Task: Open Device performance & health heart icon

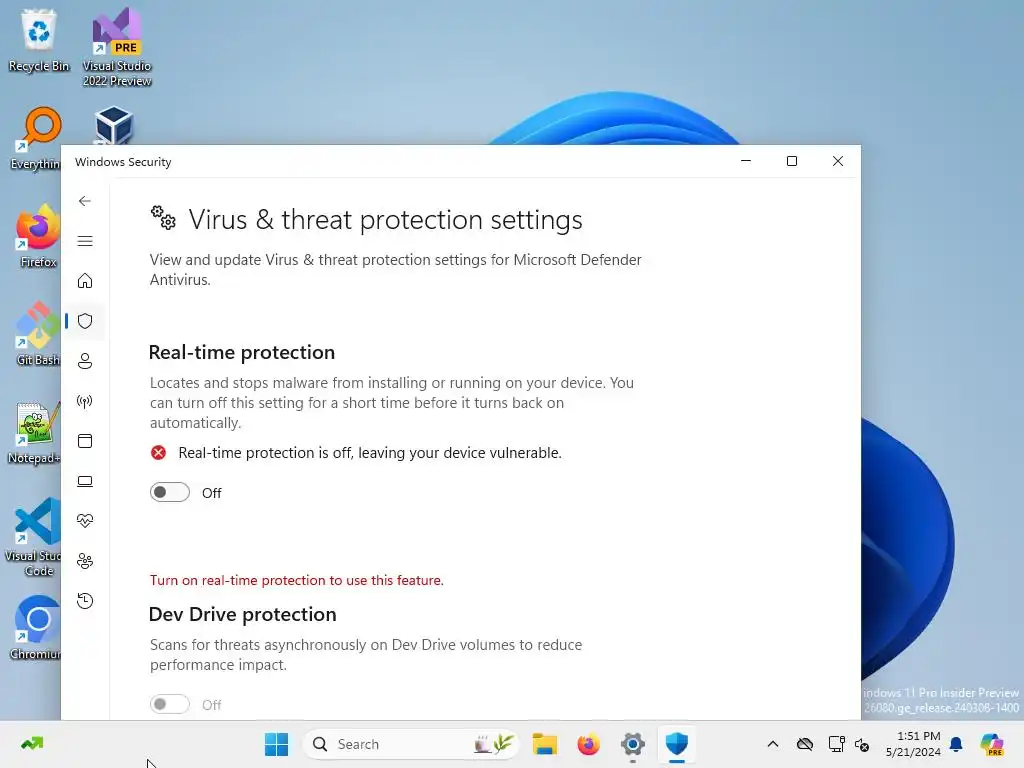Action: tap(85, 520)
